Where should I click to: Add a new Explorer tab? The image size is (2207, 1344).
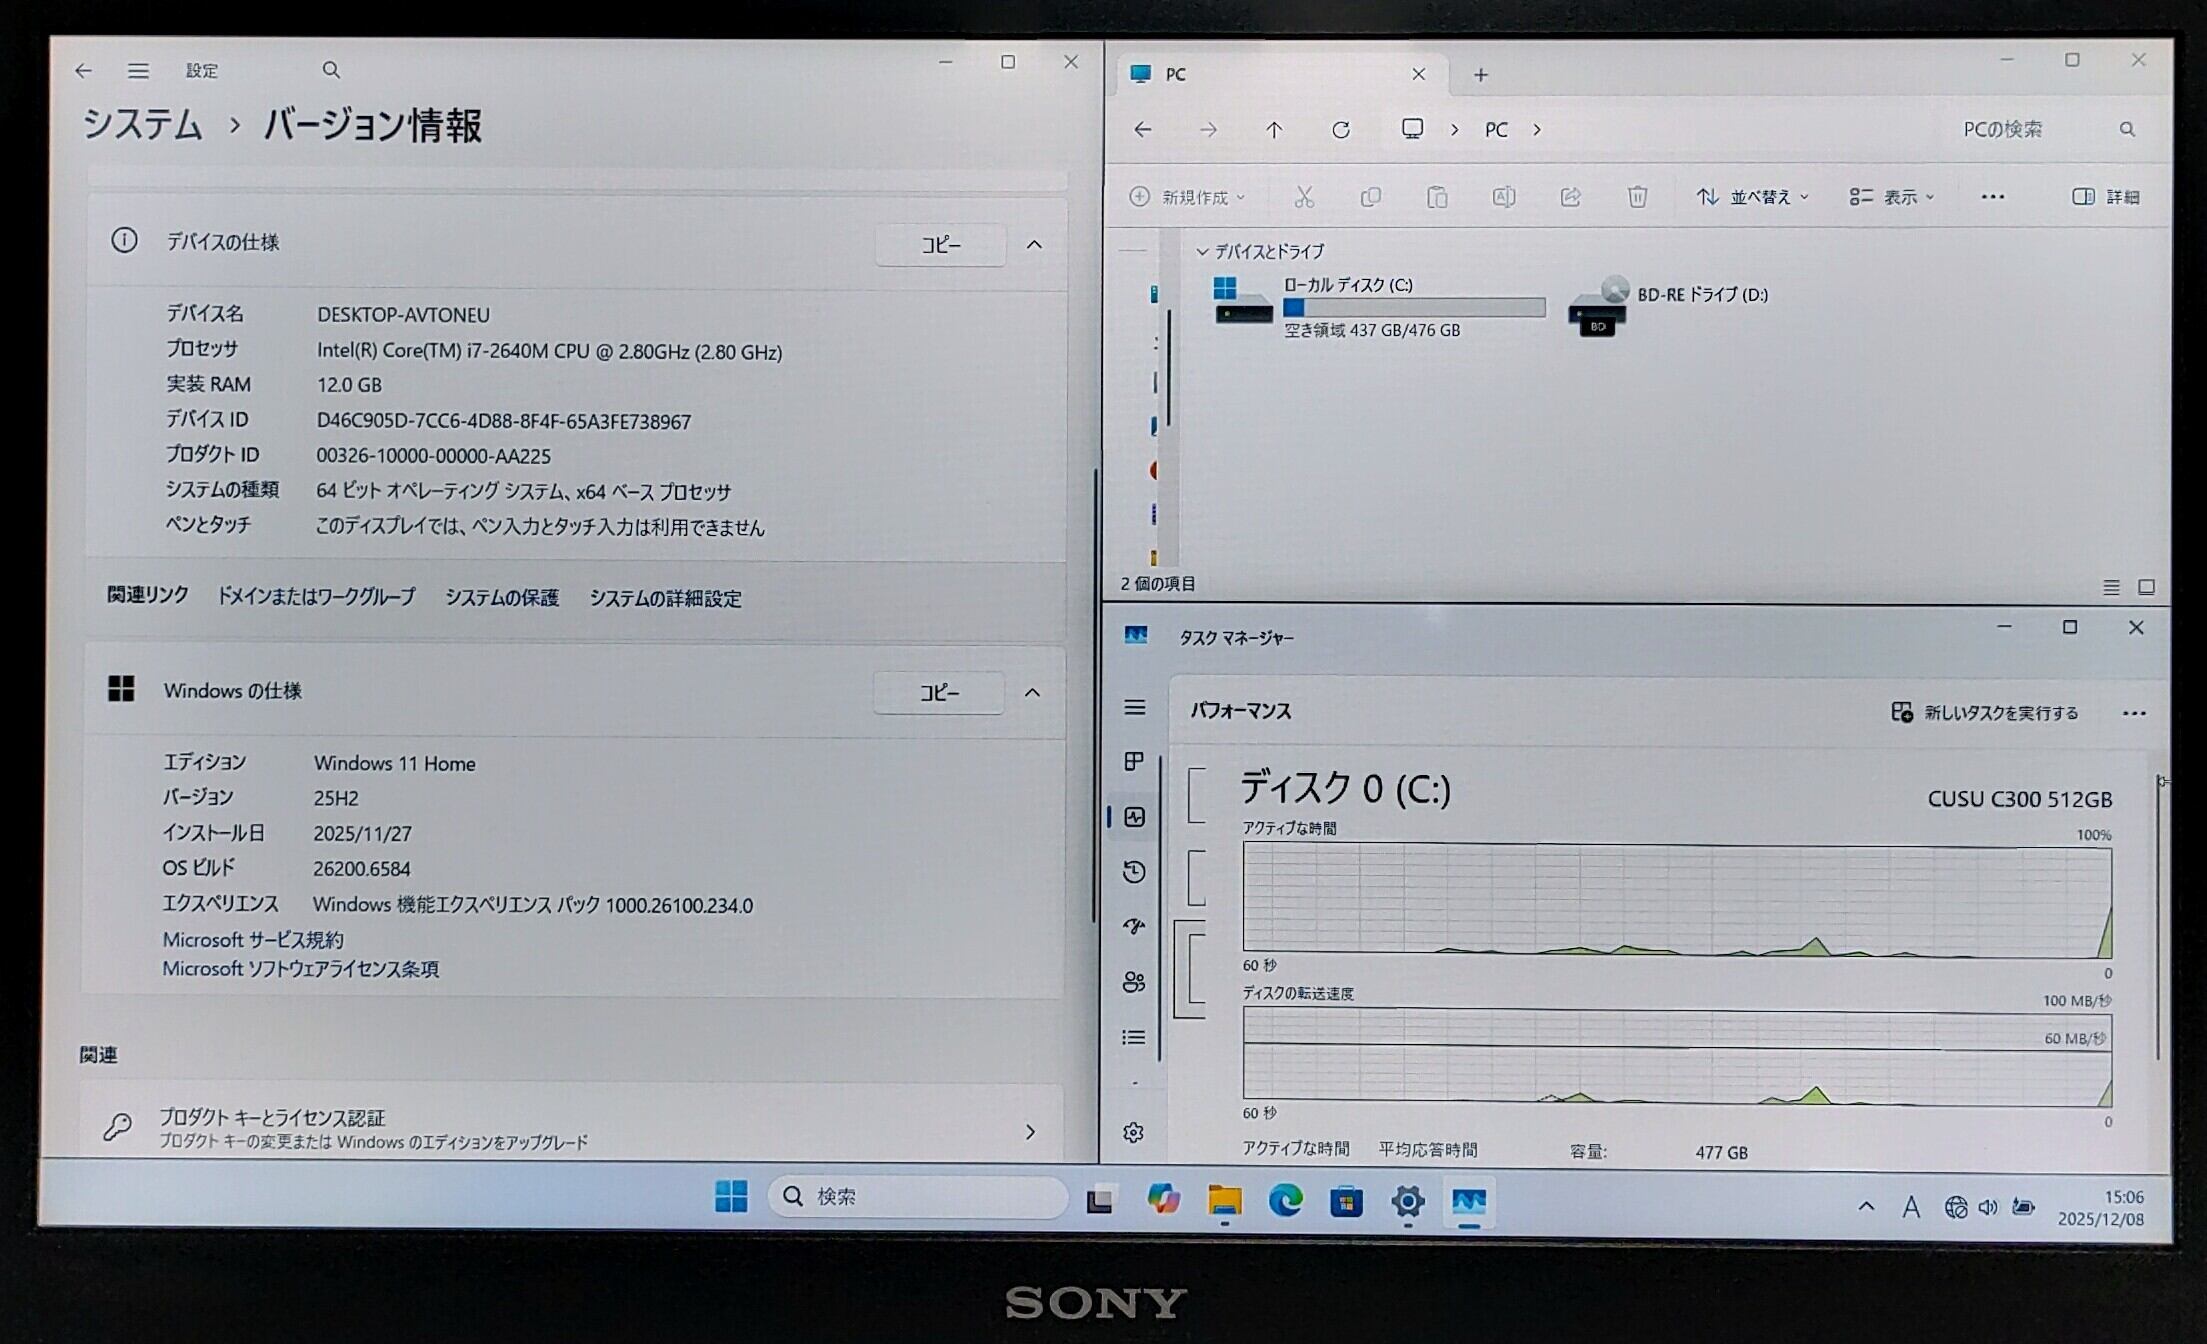(x=1481, y=75)
